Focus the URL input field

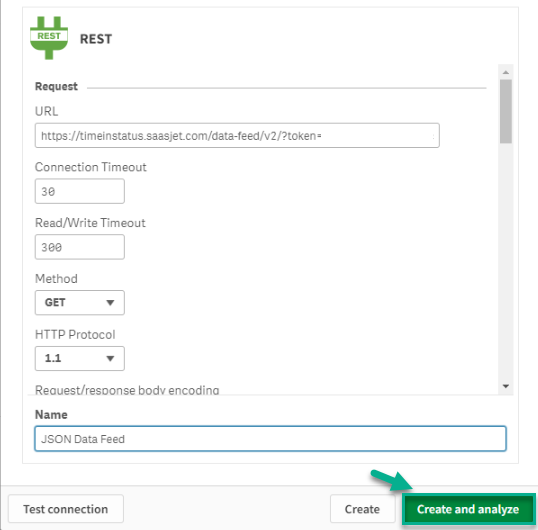coord(237,136)
